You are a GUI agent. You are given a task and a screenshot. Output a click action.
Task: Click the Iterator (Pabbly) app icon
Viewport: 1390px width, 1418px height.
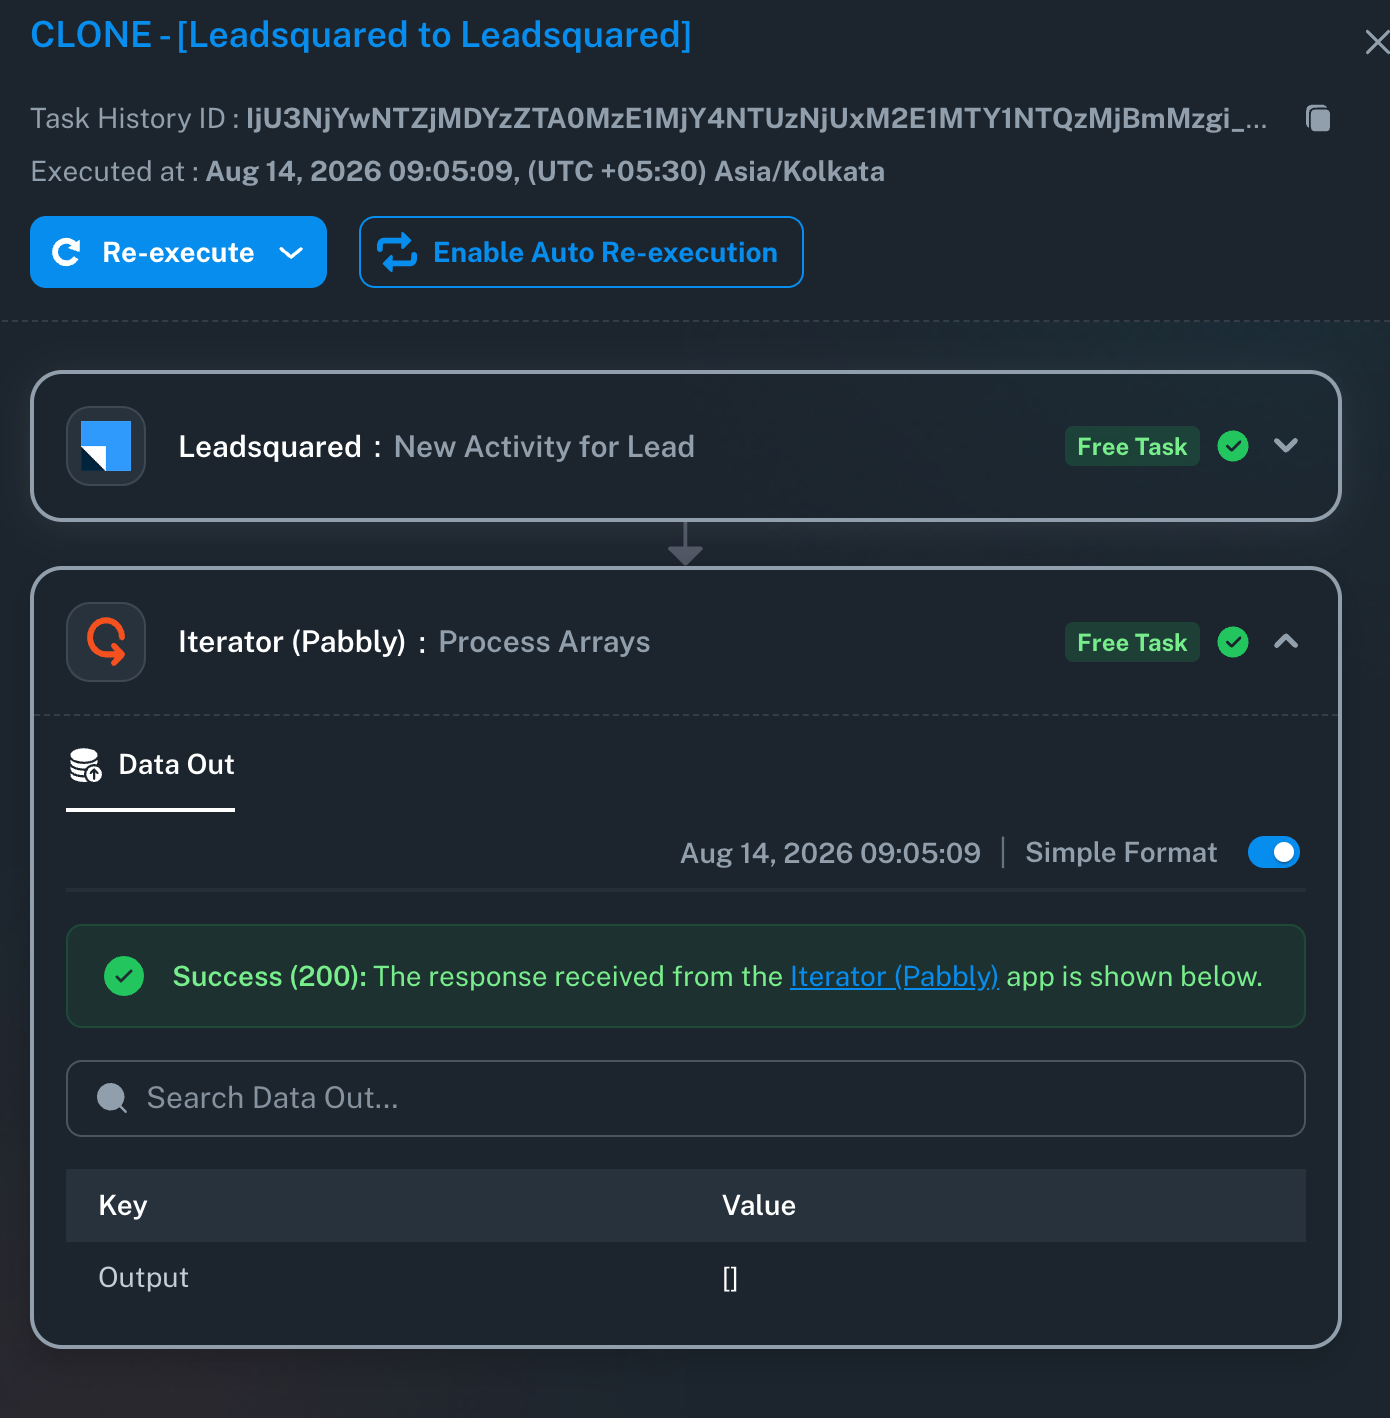106,642
